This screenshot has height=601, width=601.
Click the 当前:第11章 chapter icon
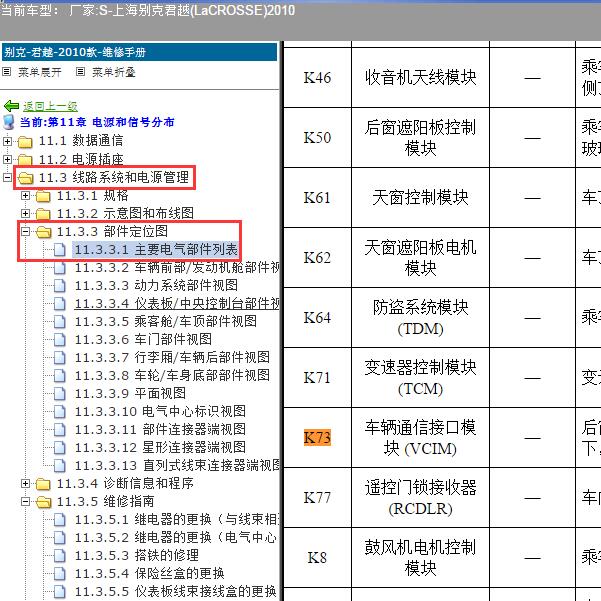(8, 122)
